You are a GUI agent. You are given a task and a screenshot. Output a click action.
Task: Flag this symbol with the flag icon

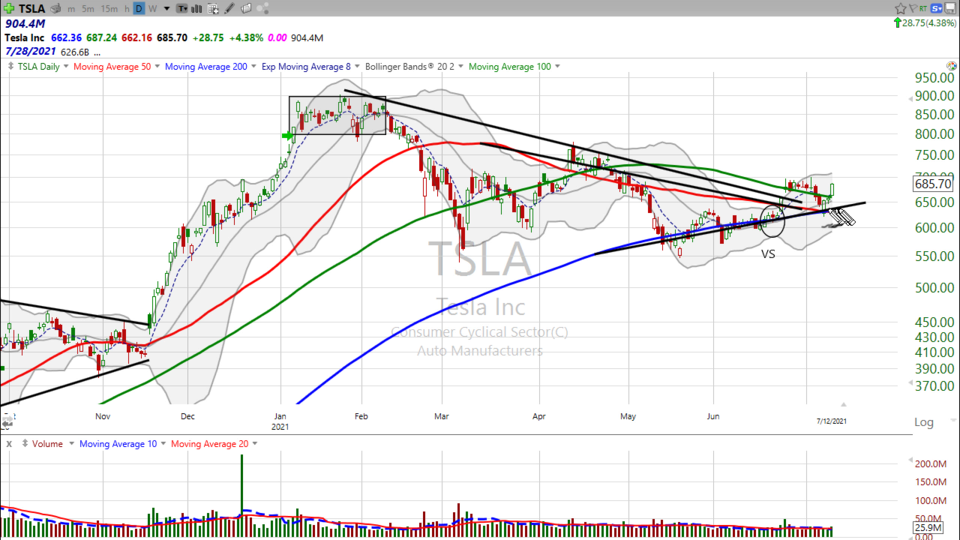913,8
